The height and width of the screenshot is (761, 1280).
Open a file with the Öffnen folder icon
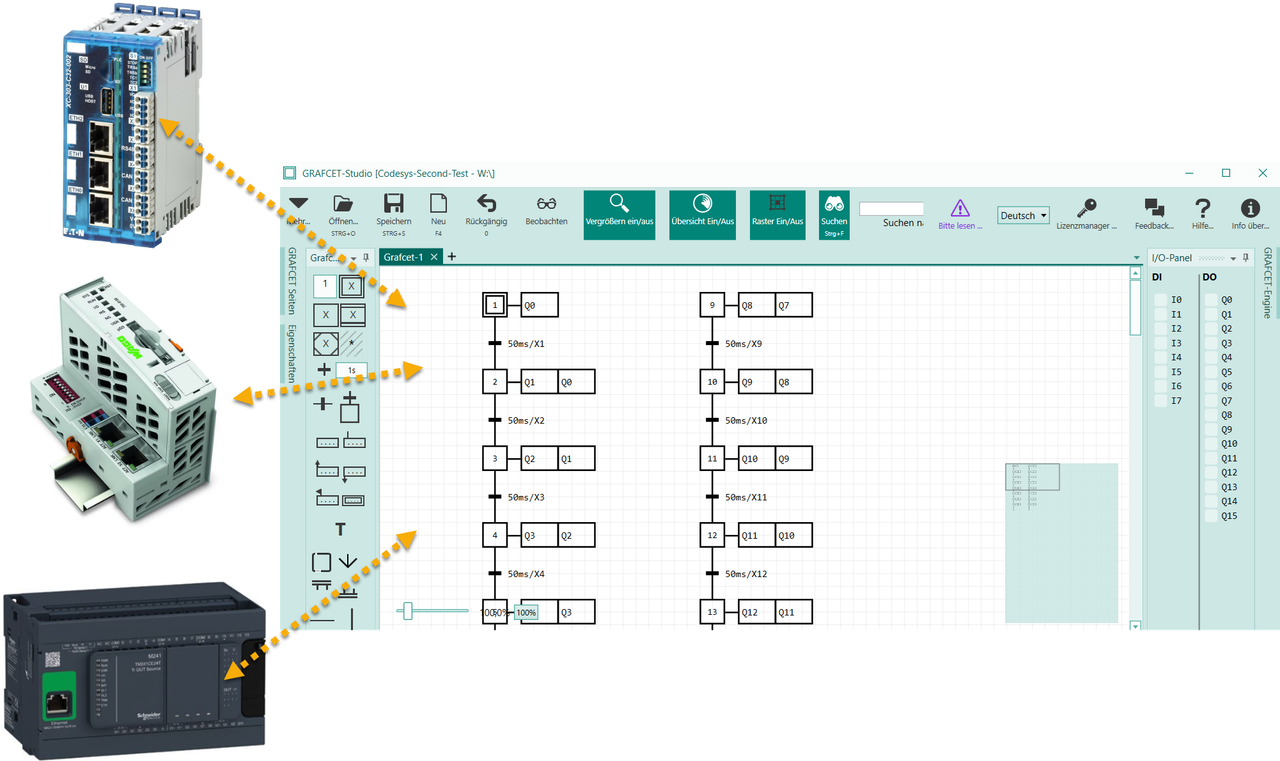(343, 204)
